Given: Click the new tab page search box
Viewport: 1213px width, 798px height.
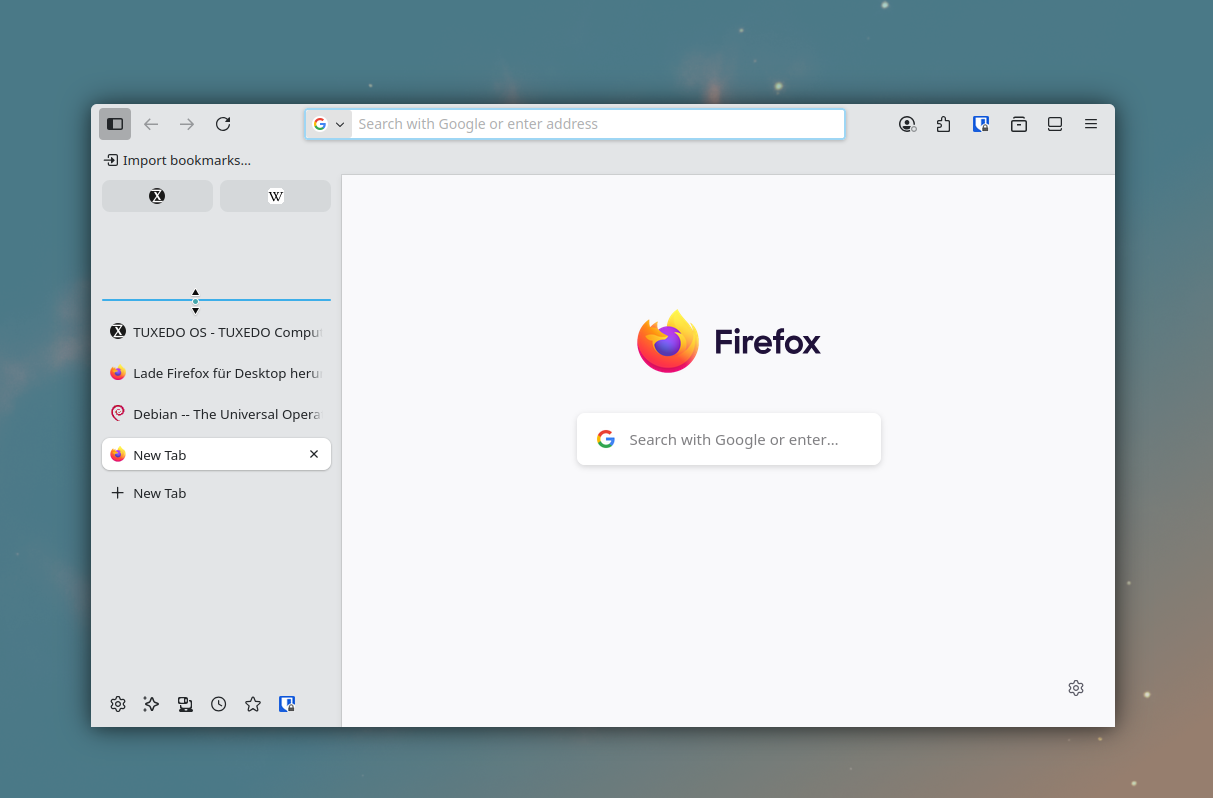Looking at the screenshot, I should [729, 439].
